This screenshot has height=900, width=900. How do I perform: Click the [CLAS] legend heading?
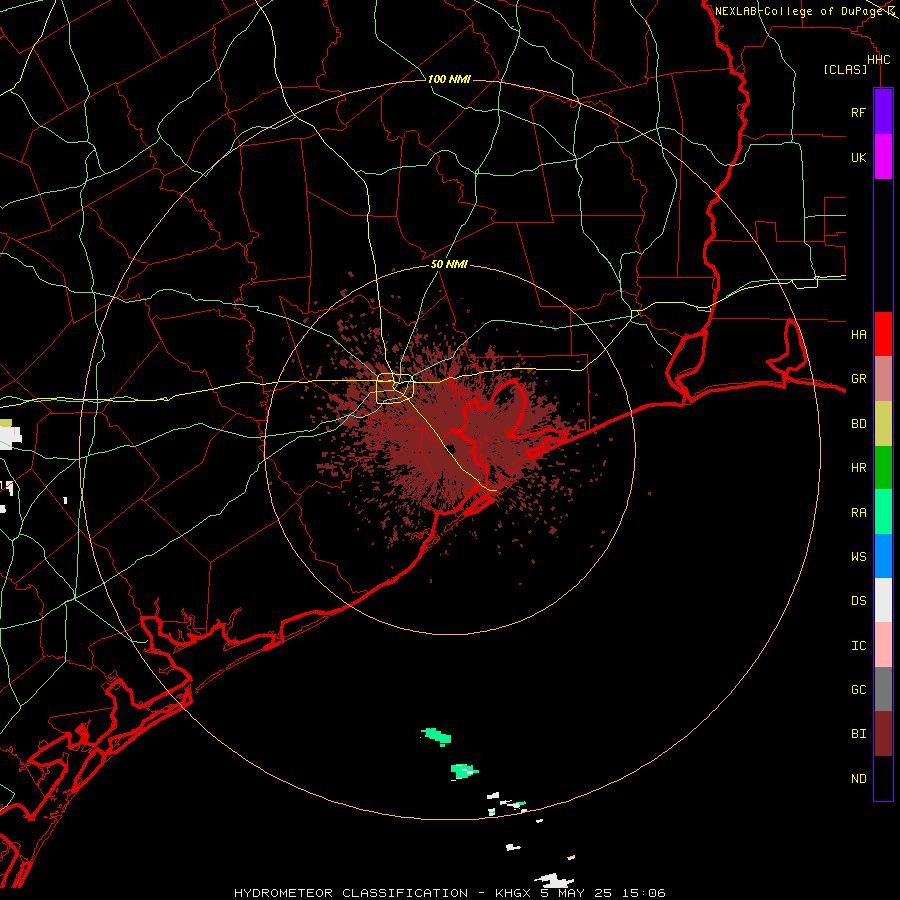point(845,69)
